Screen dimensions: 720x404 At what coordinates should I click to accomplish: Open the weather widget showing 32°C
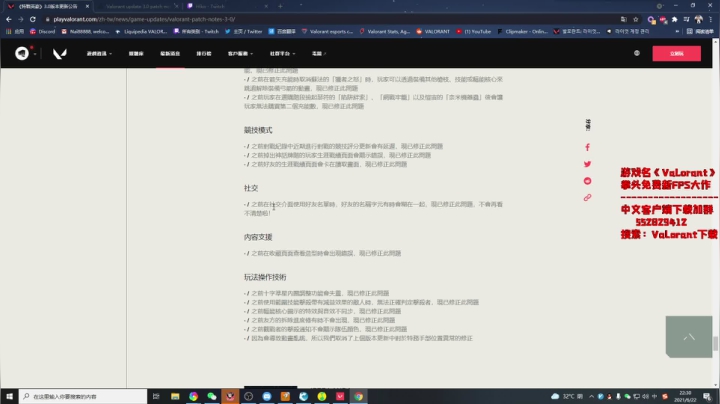[x=567, y=396]
